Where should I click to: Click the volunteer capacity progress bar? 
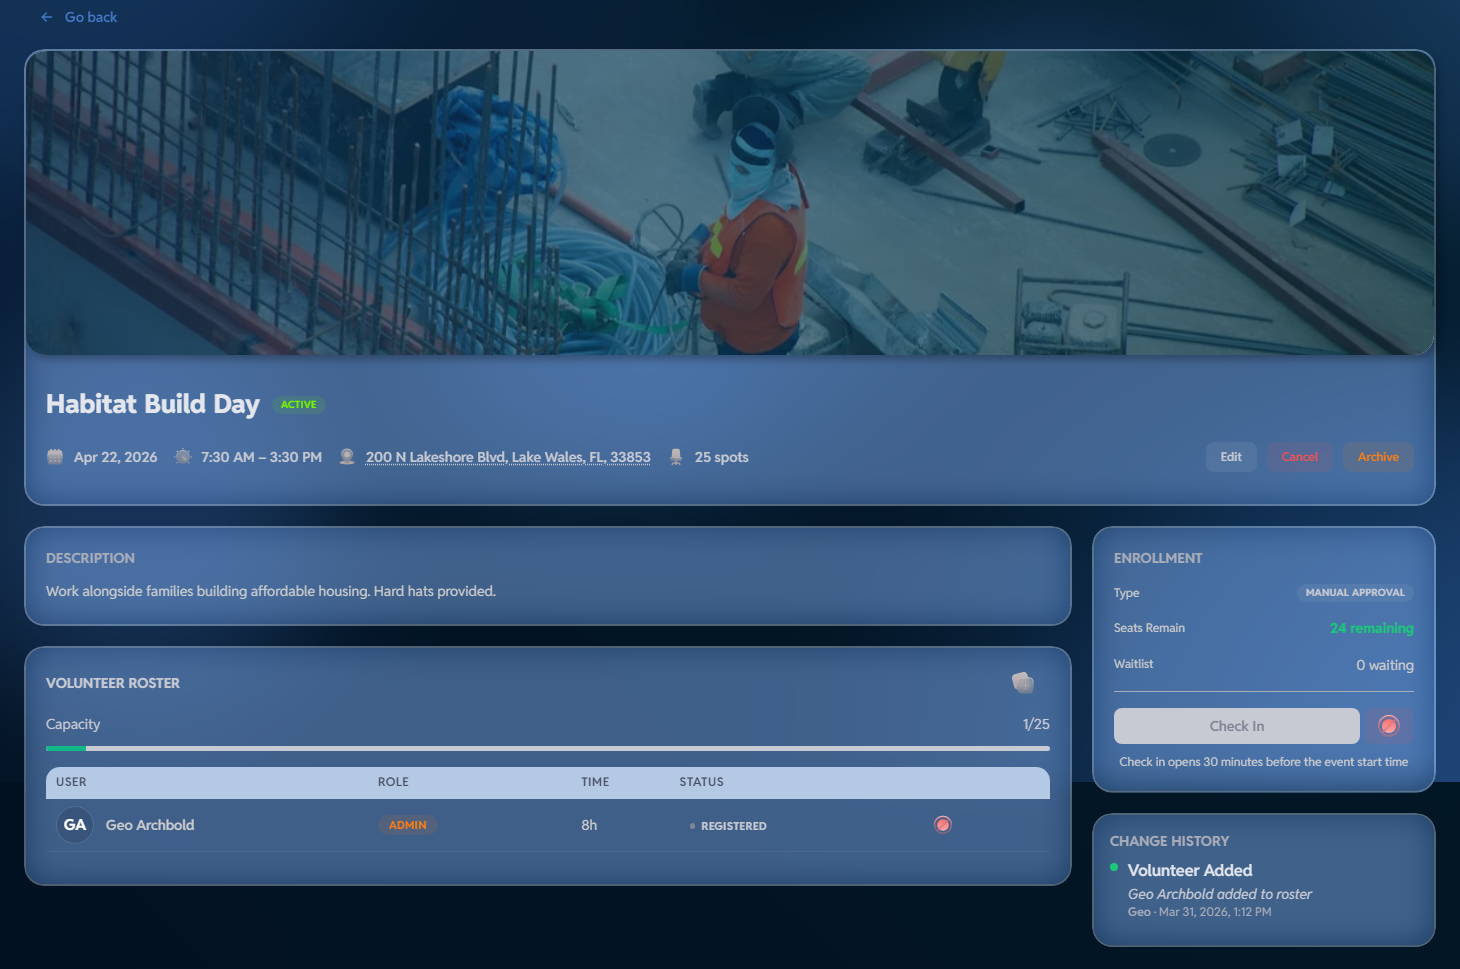(547, 748)
